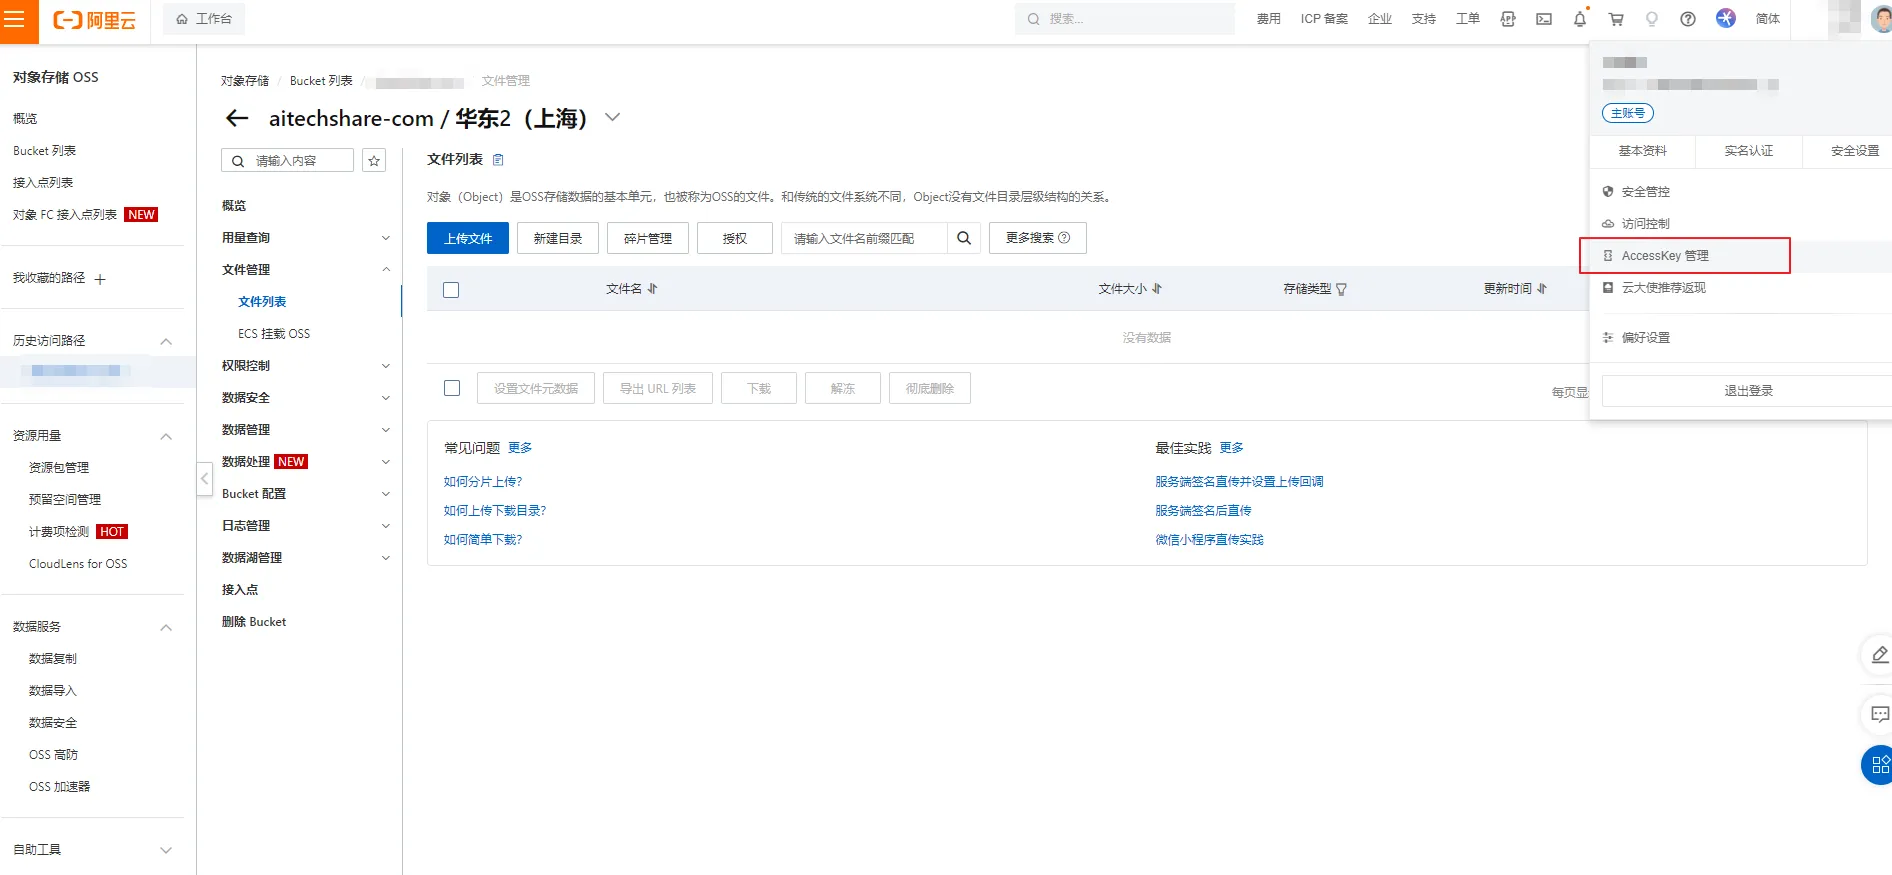
Task: Expand the 权限控制 section
Action: [x=386, y=366]
